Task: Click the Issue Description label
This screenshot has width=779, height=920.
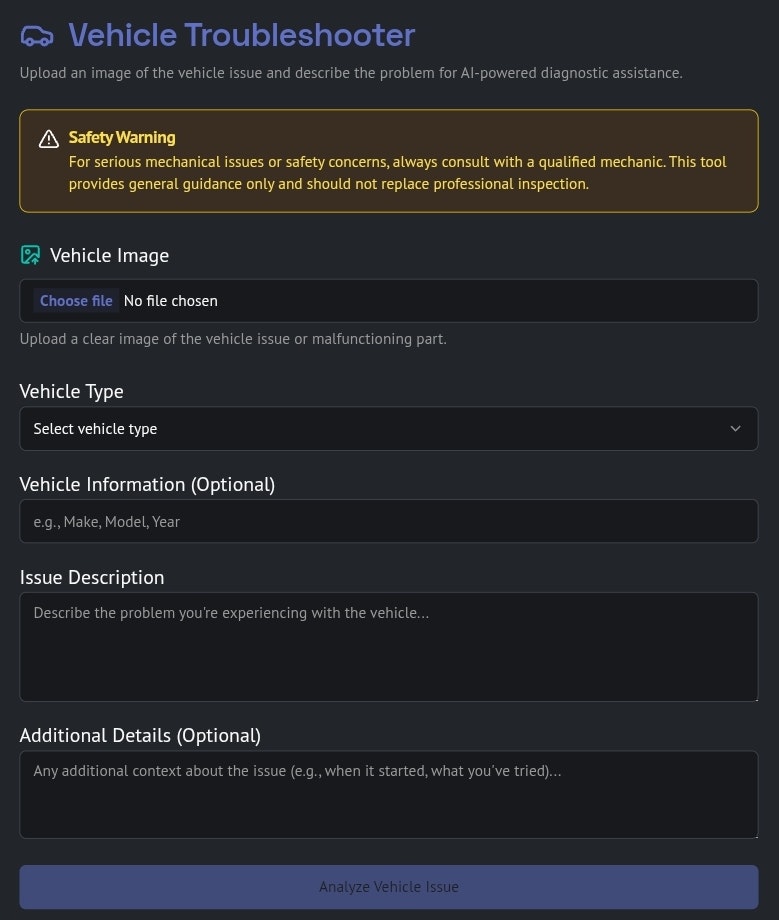Action: pos(92,578)
